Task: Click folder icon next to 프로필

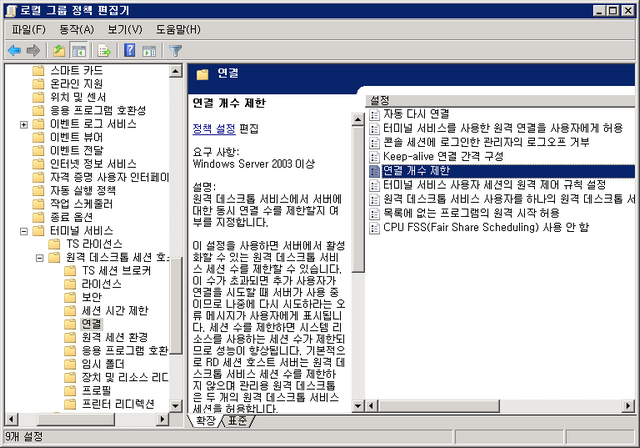Action: click(70, 390)
